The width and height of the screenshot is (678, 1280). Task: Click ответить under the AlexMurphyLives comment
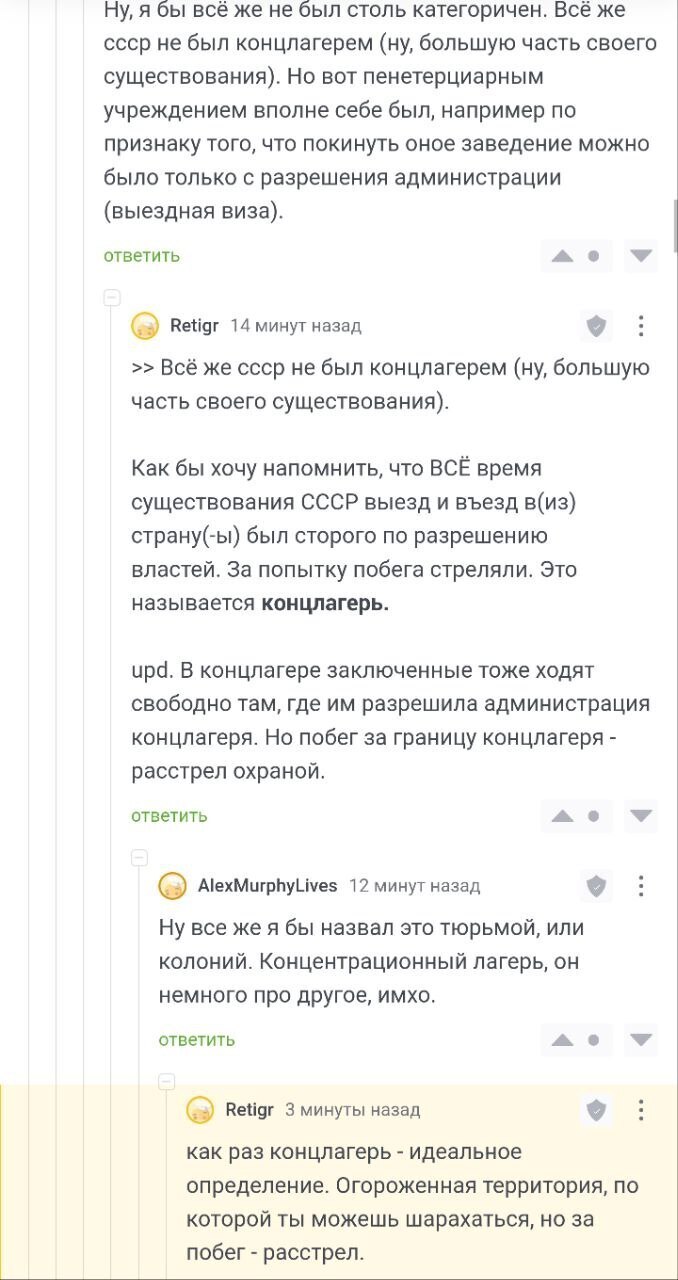pyautogui.click(x=197, y=1040)
